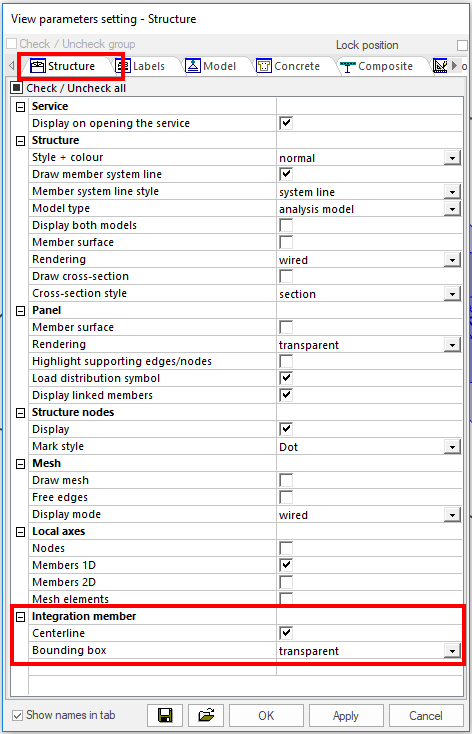Click the Concrete tab icon
The width and height of the screenshot is (472, 734).
[264, 66]
